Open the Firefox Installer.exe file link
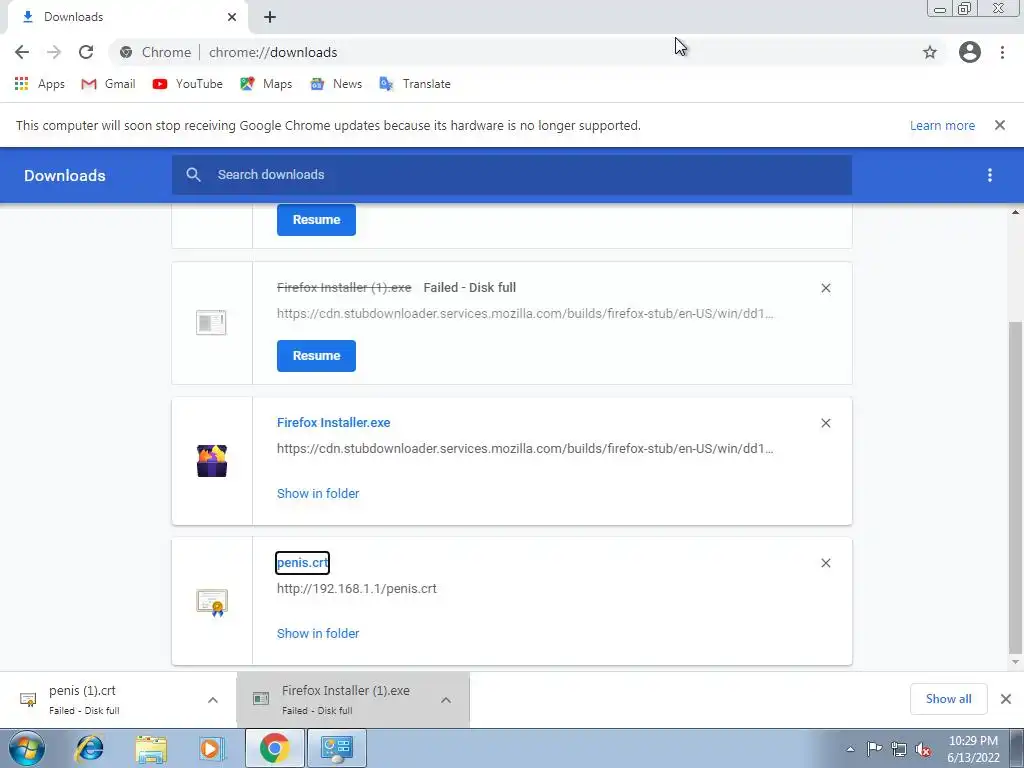Screen dimensions: 1024x768 point(334,423)
